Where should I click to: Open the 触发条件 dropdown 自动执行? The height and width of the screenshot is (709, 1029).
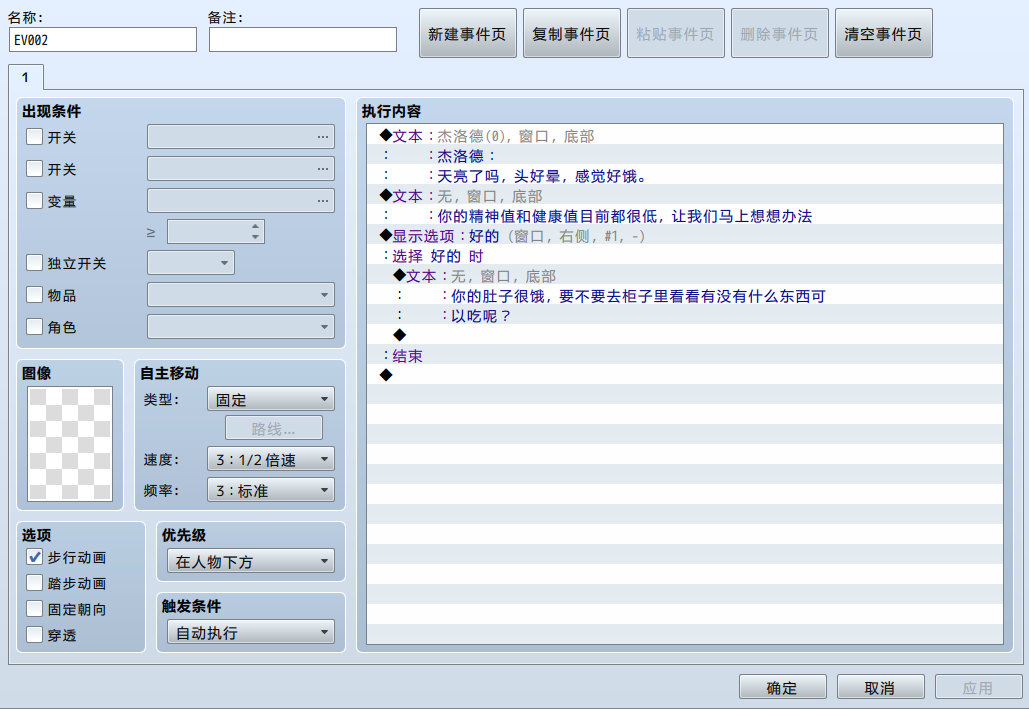pyautogui.click(x=251, y=632)
